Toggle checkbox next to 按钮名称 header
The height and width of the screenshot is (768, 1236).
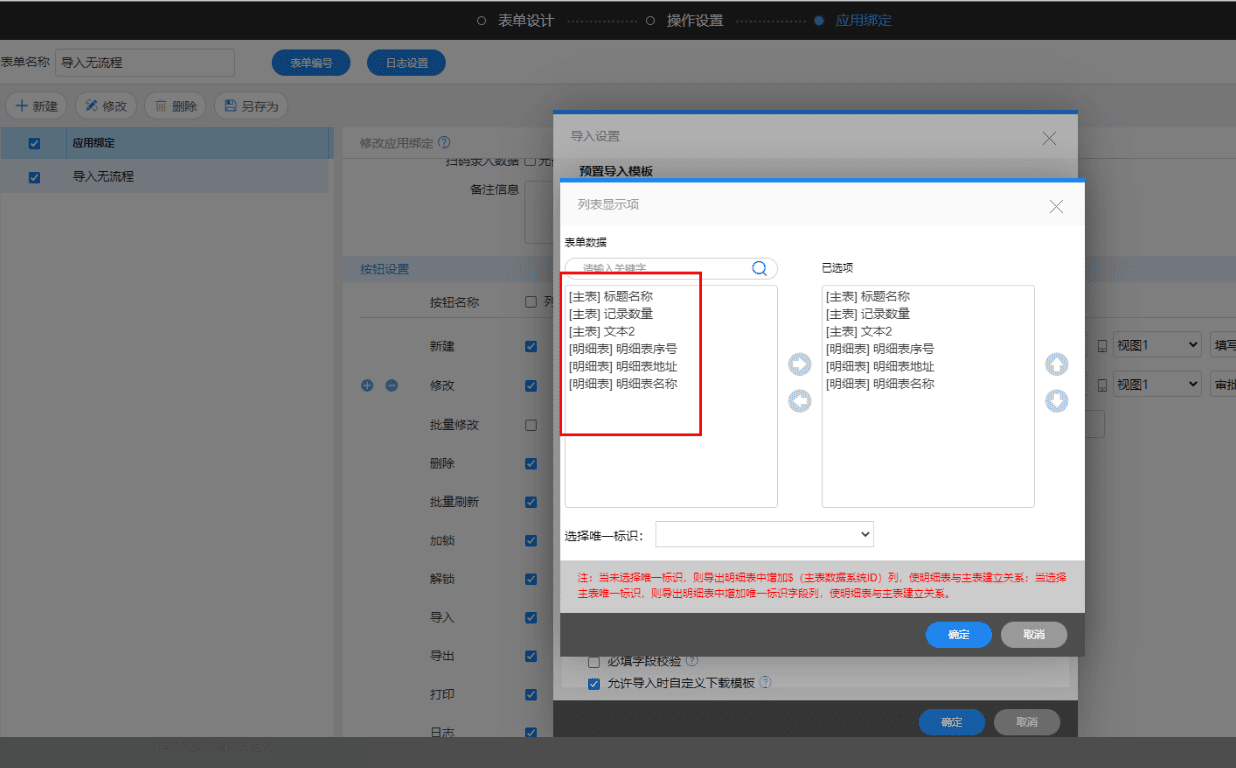[x=531, y=301]
